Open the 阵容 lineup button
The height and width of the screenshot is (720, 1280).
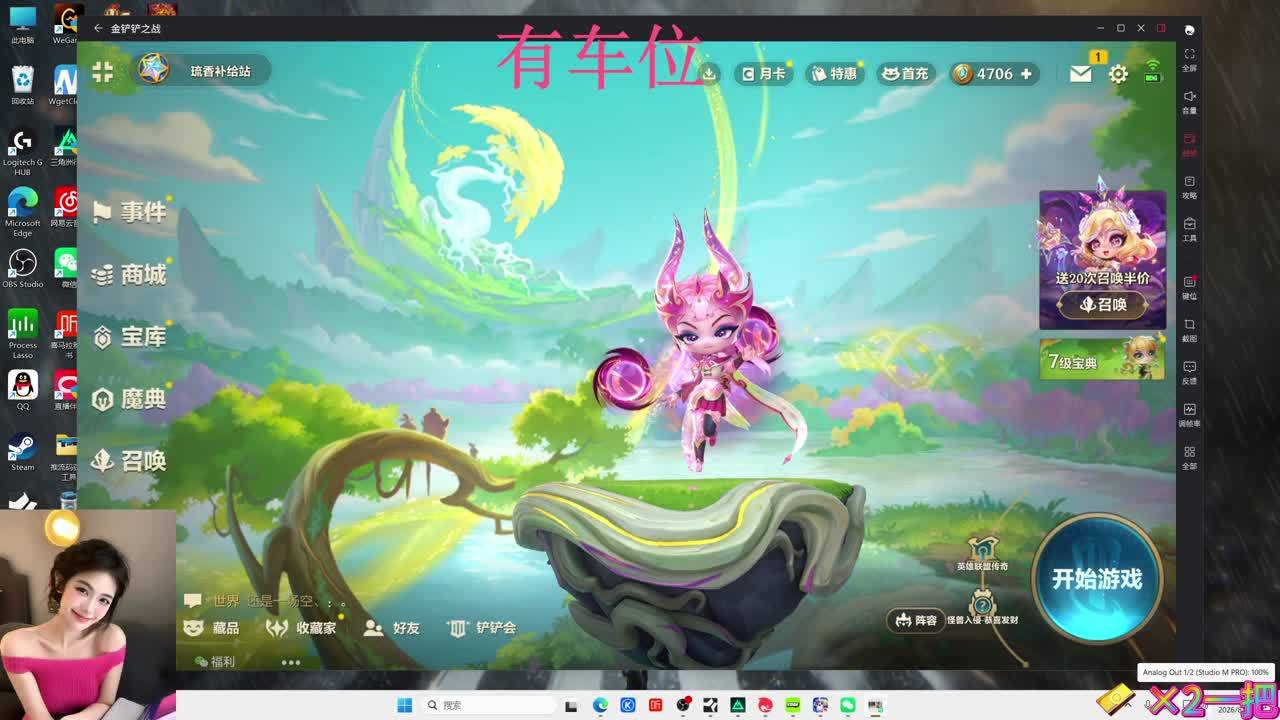coord(916,620)
